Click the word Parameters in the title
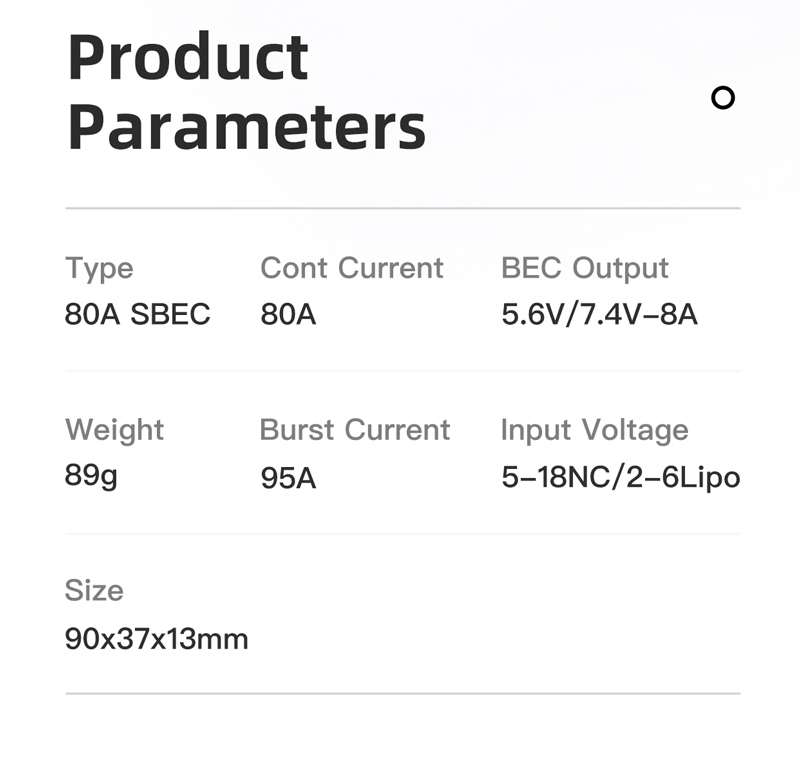Screen dimensions: 800x775 [x=246, y=127]
